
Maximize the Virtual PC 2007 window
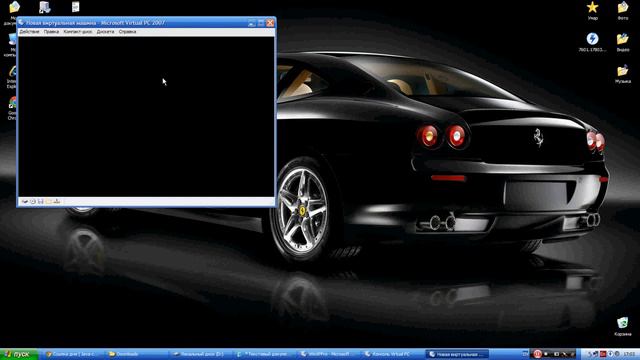pos(261,23)
